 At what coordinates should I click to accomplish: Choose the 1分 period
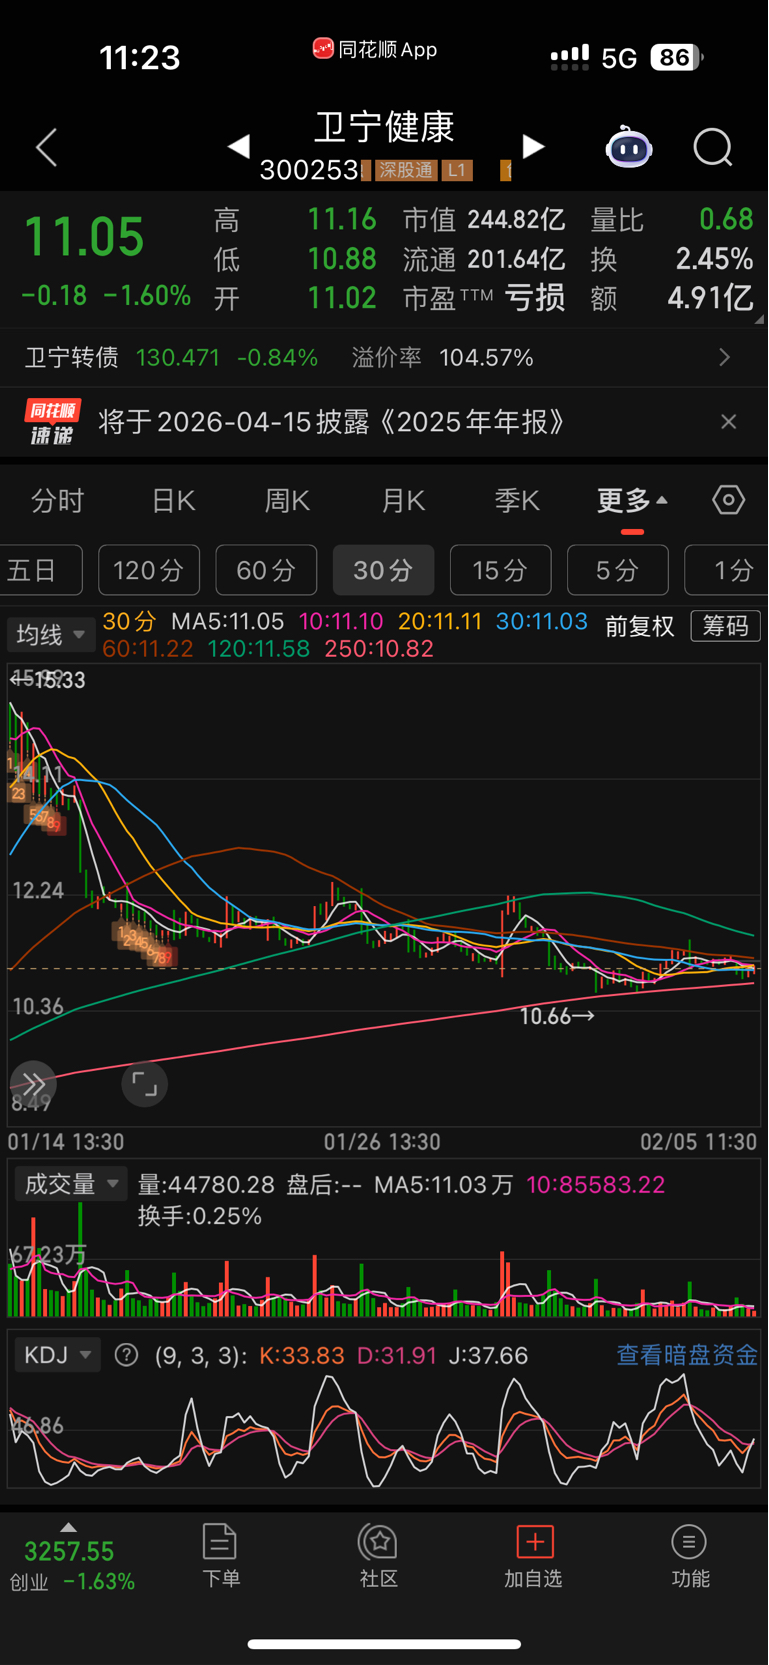click(x=727, y=570)
